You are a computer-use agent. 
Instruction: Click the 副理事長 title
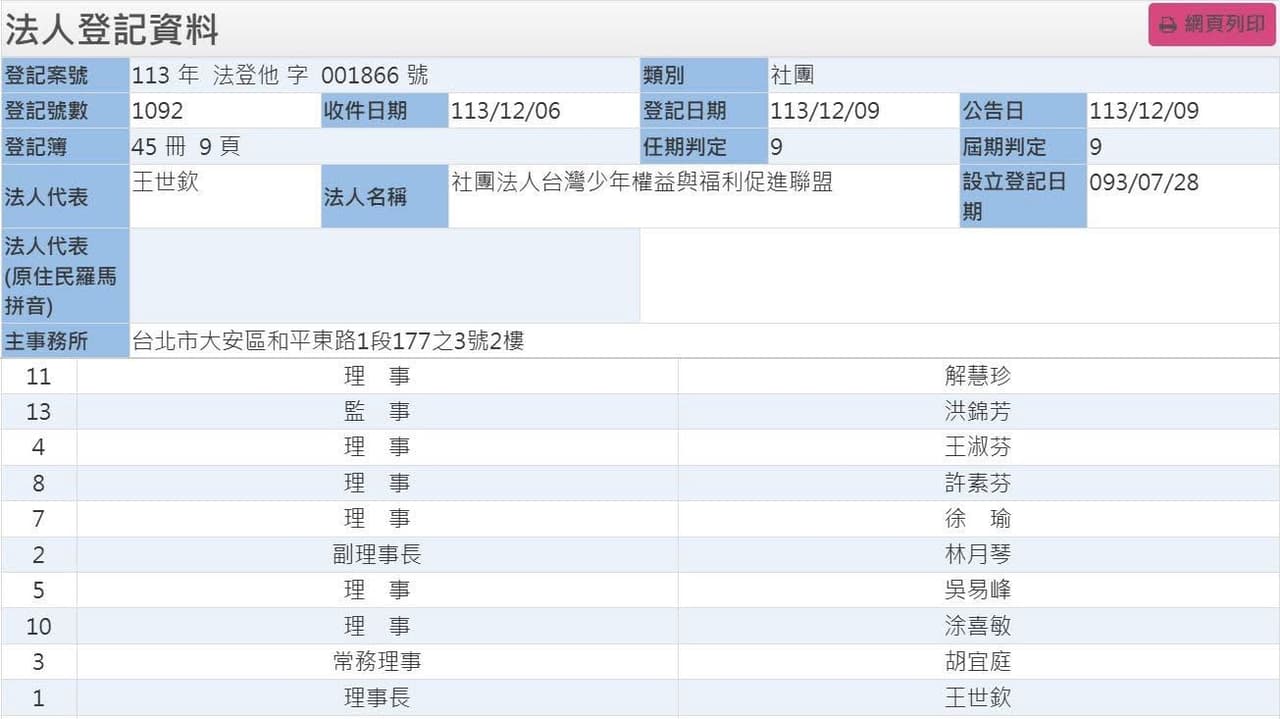click(x=377, y=554)
